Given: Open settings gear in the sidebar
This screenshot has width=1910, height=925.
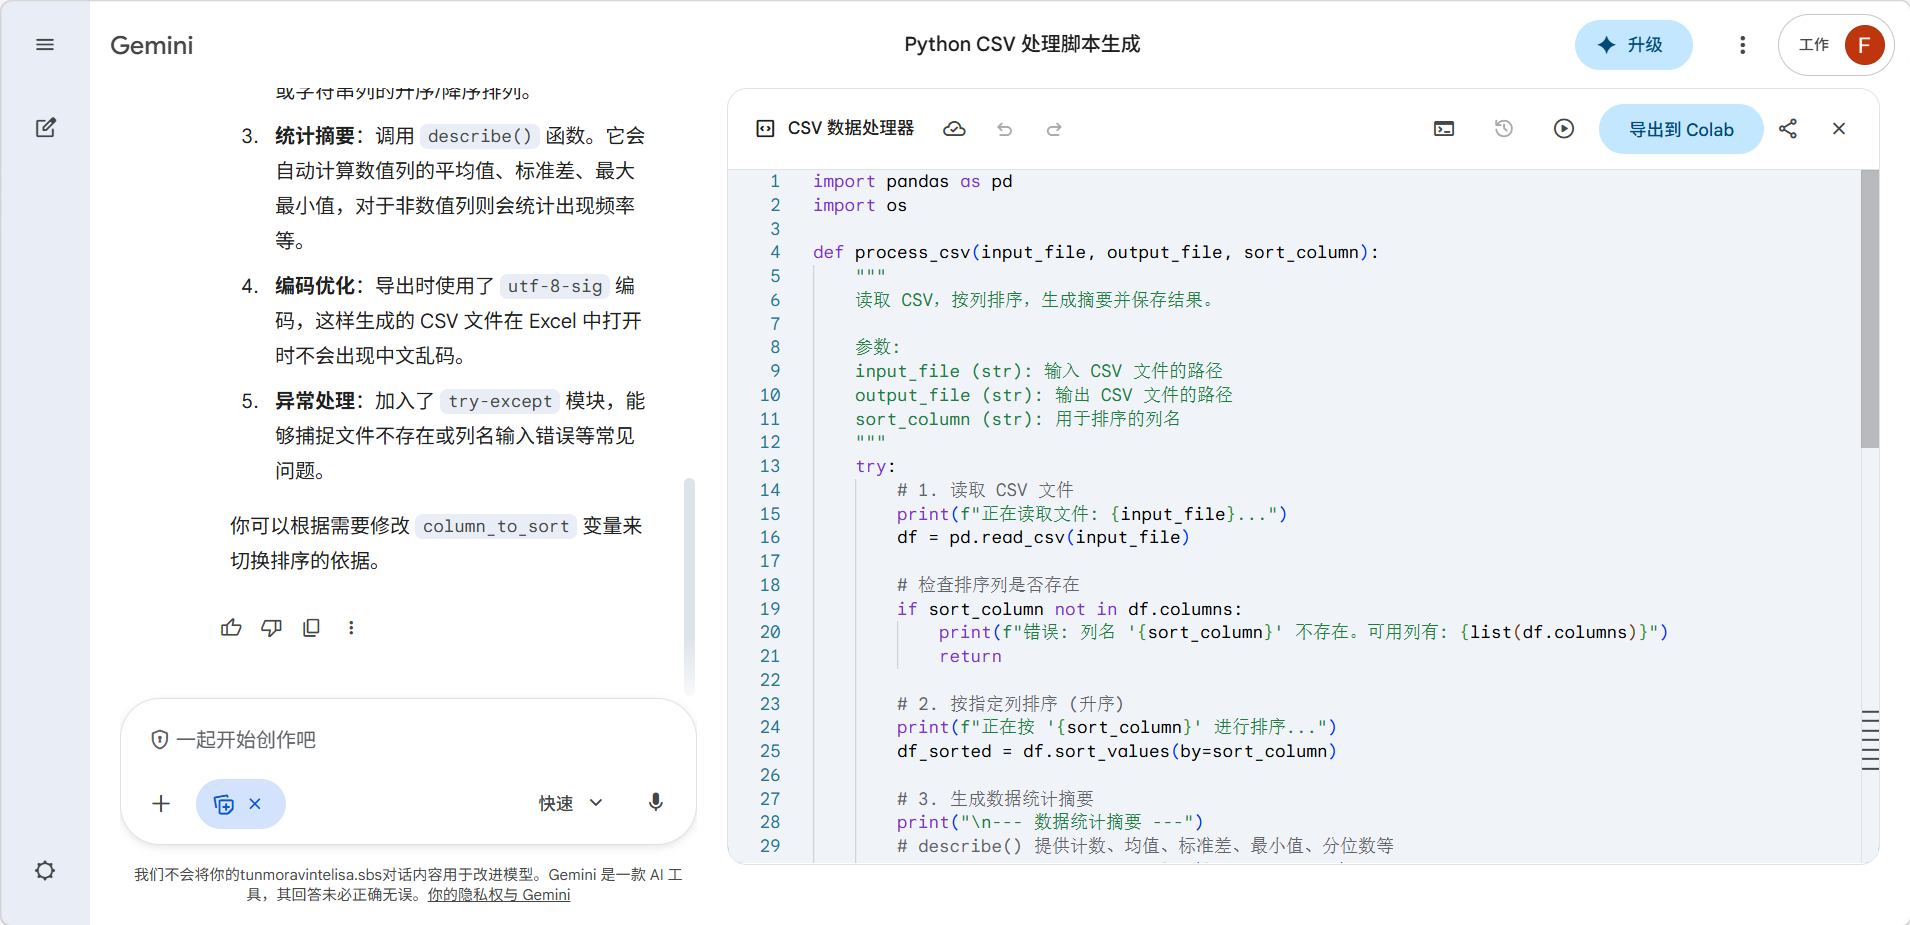Looking at the screenshot, I should (x=45, y=870).
